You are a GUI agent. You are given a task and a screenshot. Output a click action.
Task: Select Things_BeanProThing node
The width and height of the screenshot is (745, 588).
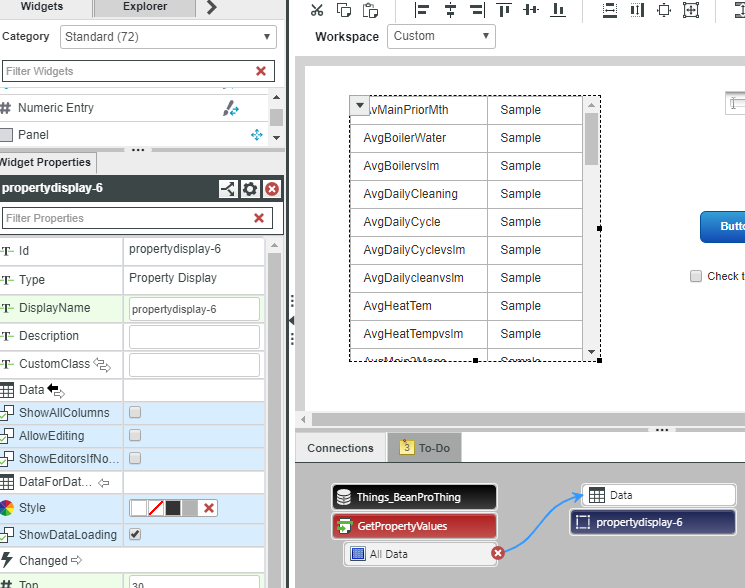point(414,497)
